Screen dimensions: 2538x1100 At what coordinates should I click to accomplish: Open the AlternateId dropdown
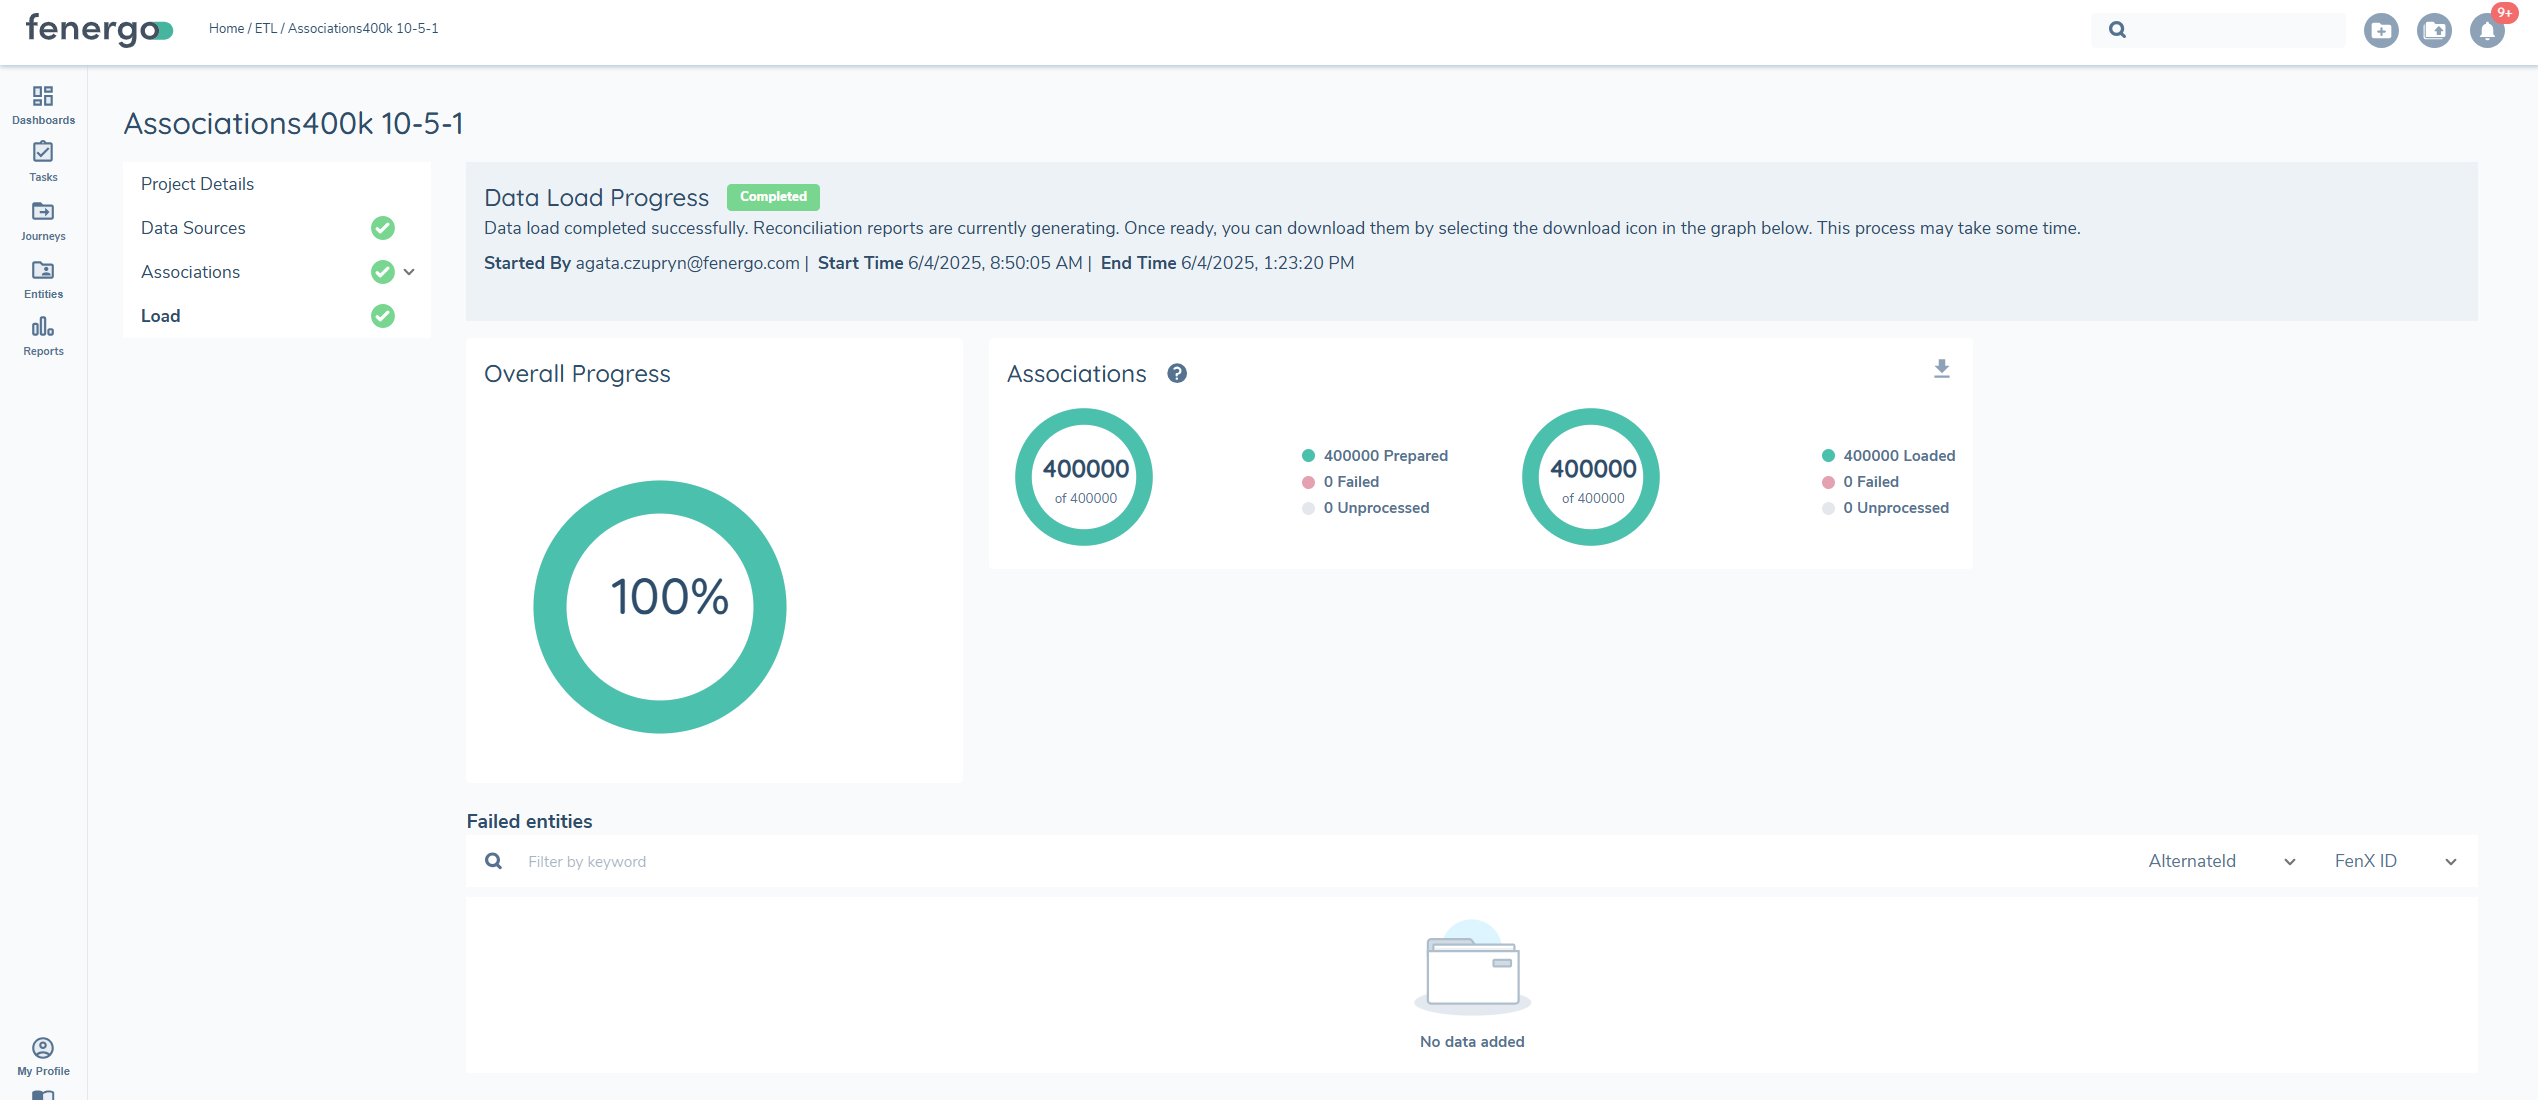[x=2221, y=861]
